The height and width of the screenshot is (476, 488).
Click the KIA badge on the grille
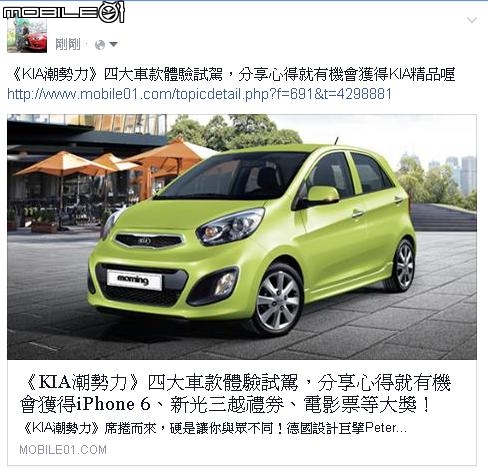click(144, 241)
